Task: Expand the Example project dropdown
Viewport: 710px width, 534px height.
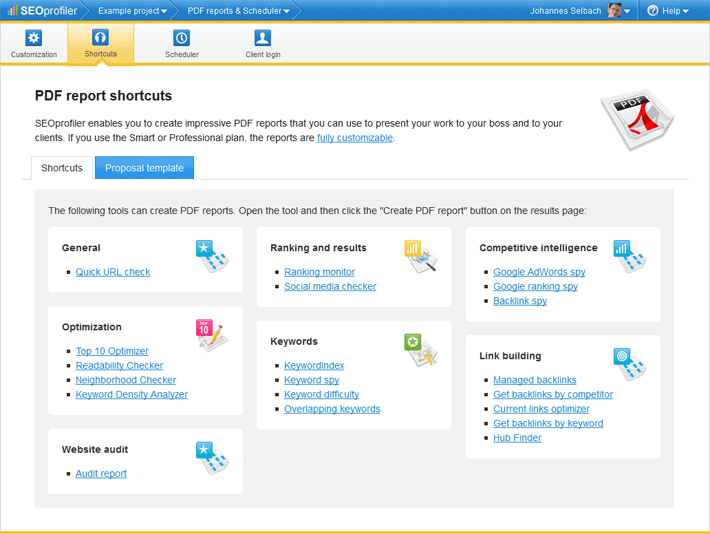Action: coord(132,11)
